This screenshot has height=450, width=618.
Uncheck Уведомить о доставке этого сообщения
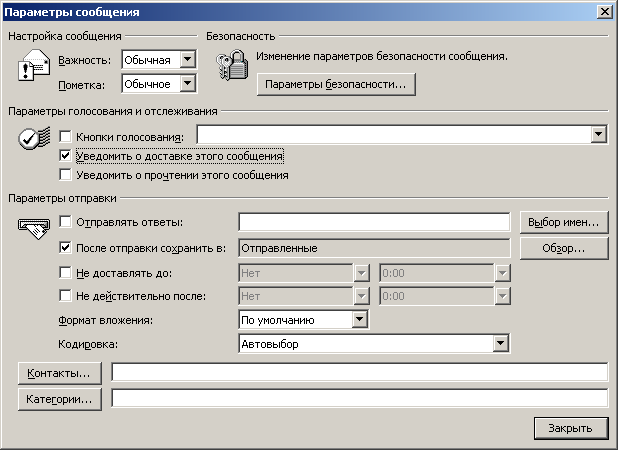pyautogui.click(x=65, y=156)
